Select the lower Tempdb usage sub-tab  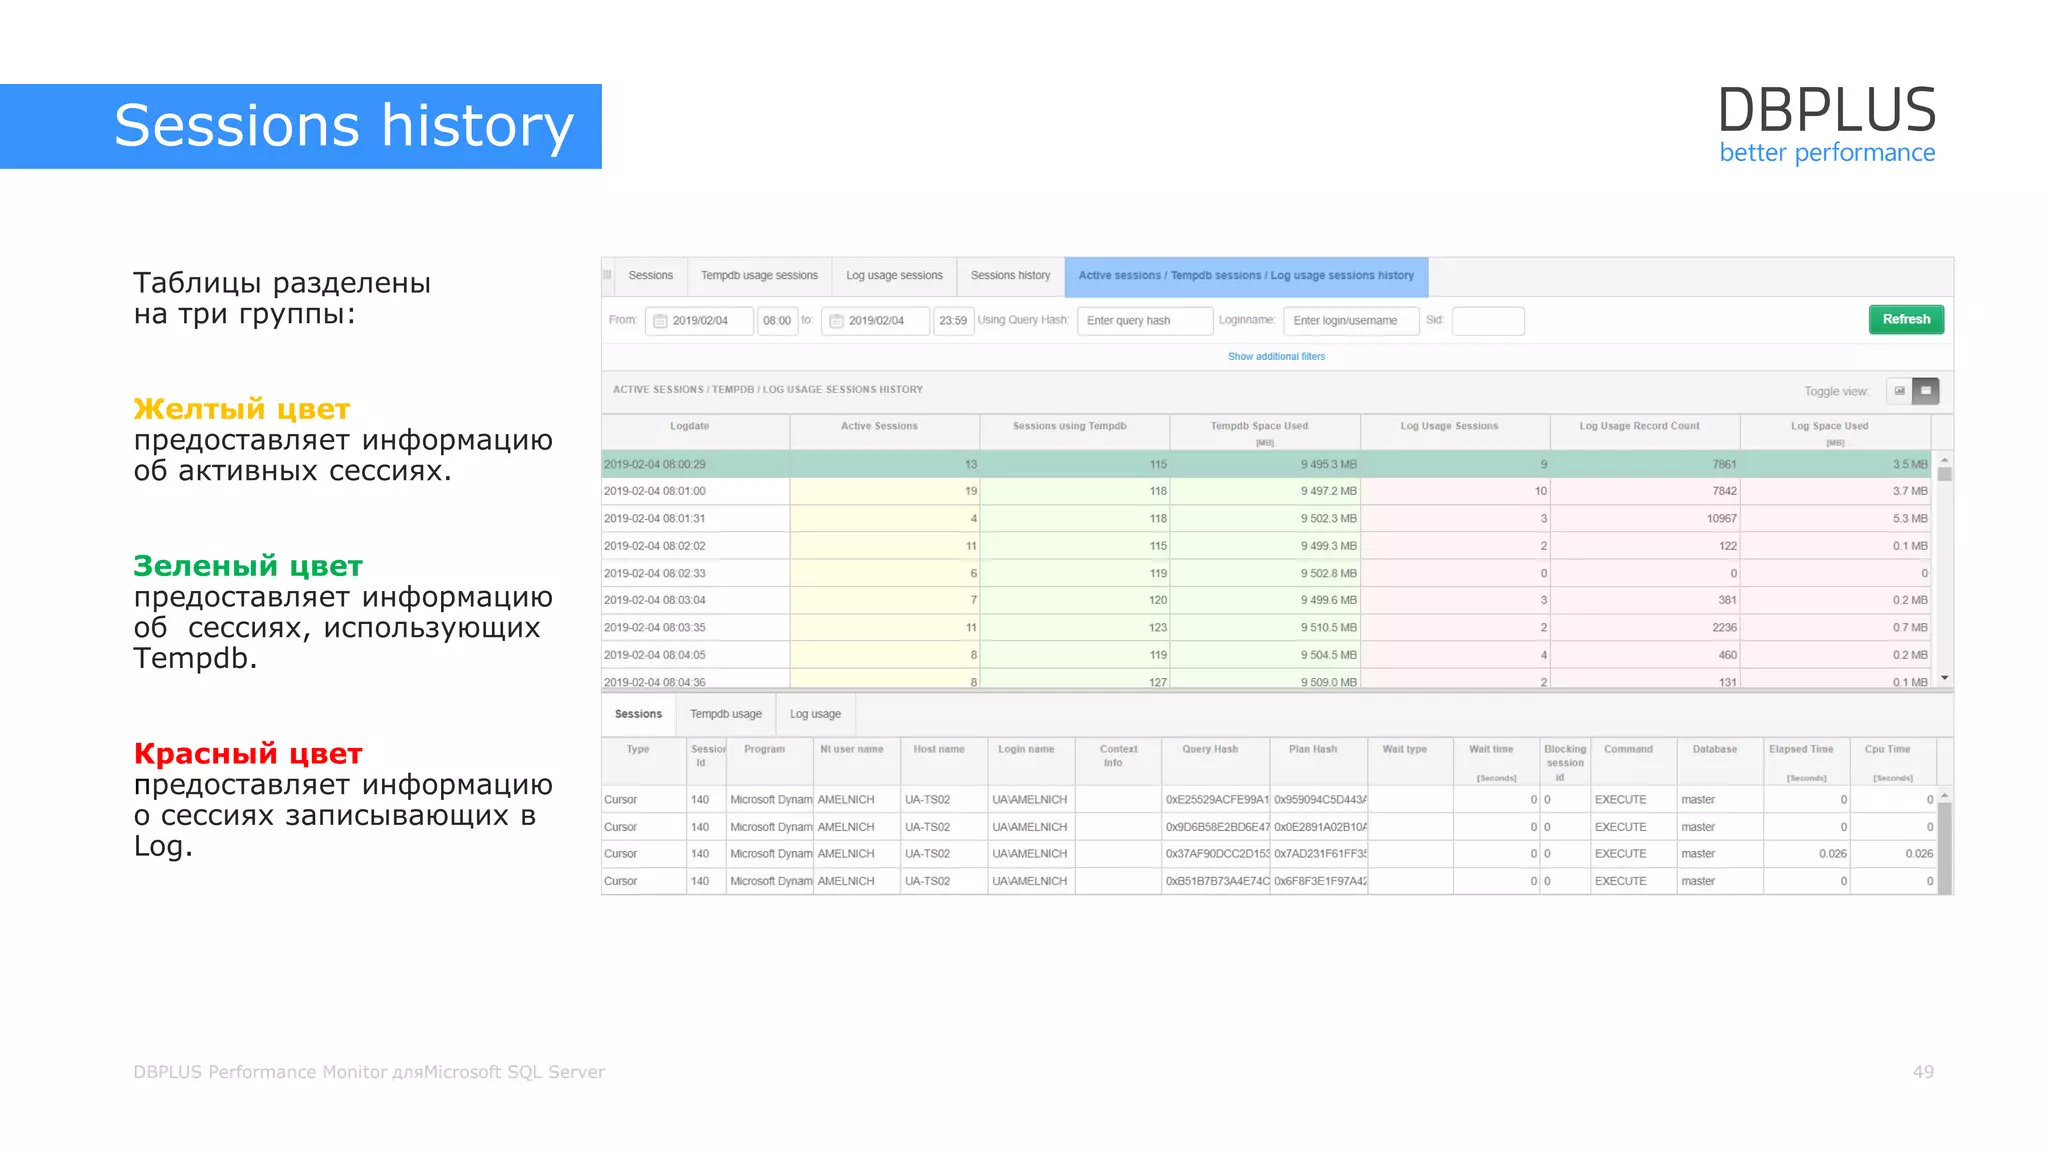click(726, 714)
